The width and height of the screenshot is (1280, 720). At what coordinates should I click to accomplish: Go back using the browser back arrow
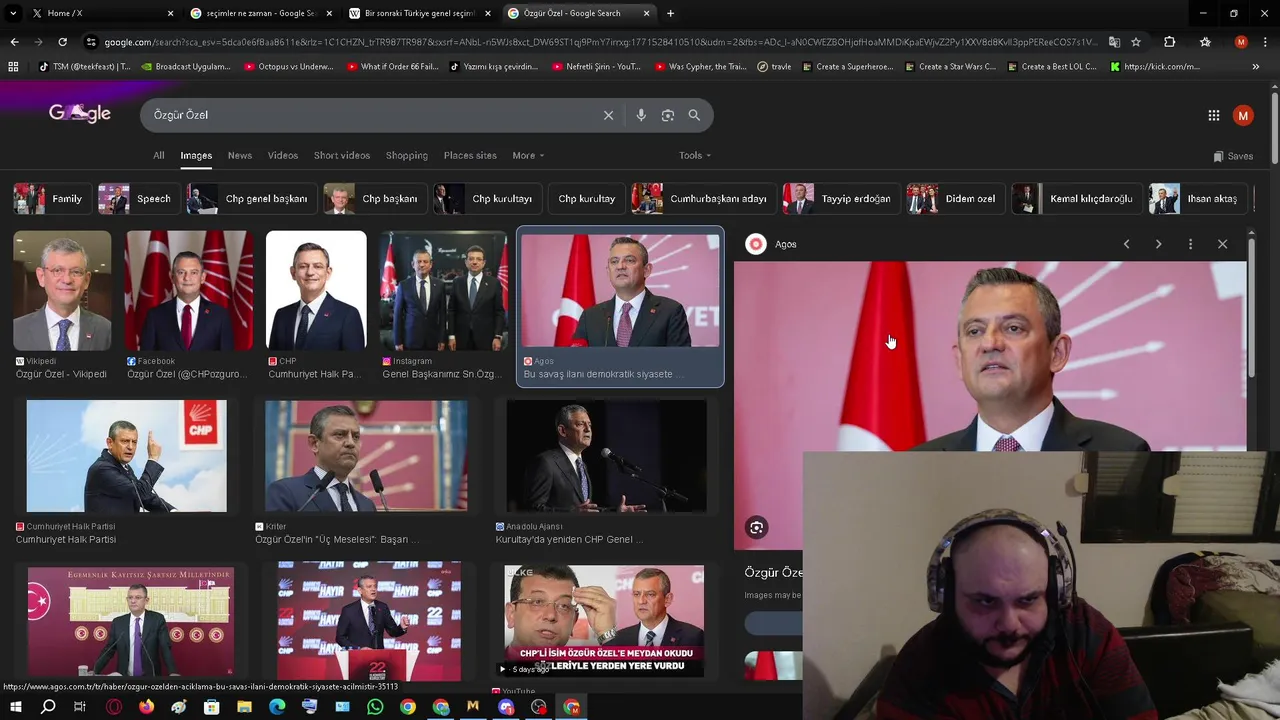(x=14, y=42)
